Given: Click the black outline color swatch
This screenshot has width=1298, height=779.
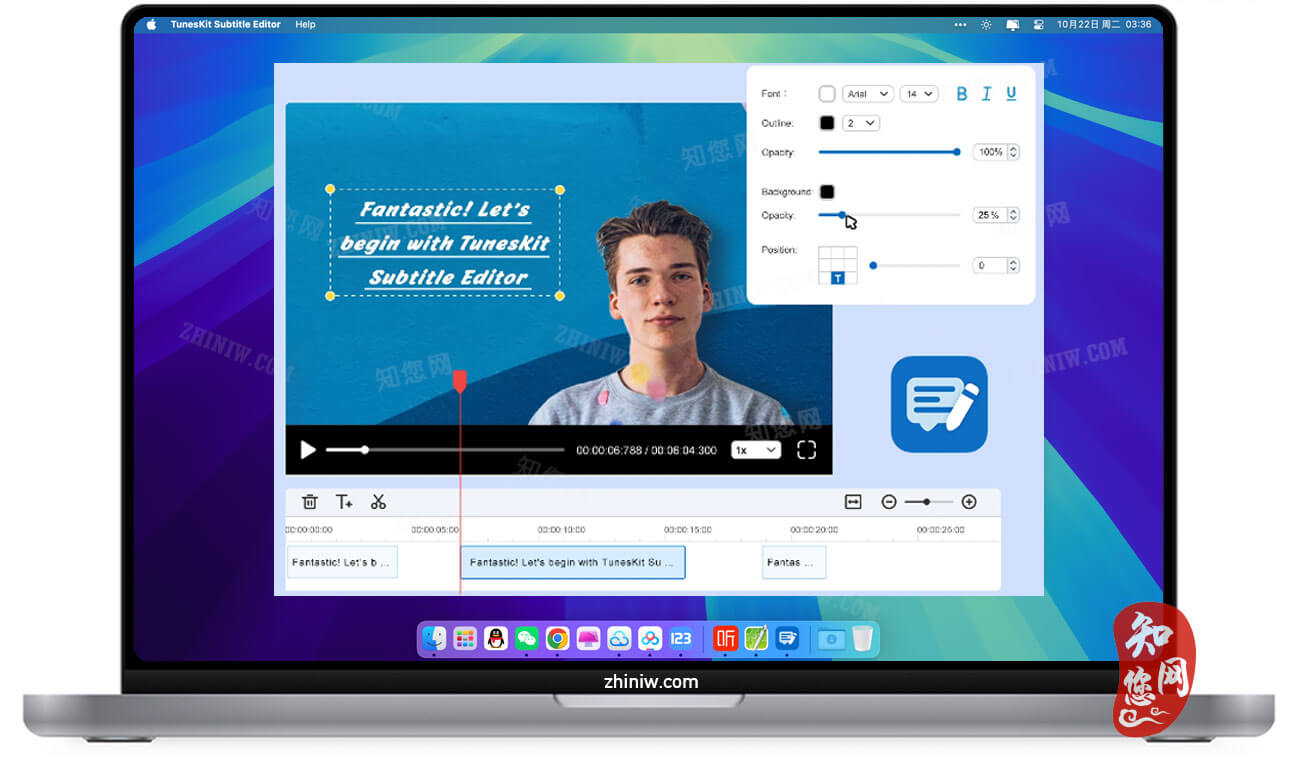Looking at the screenshot, I should click(827, 123).
